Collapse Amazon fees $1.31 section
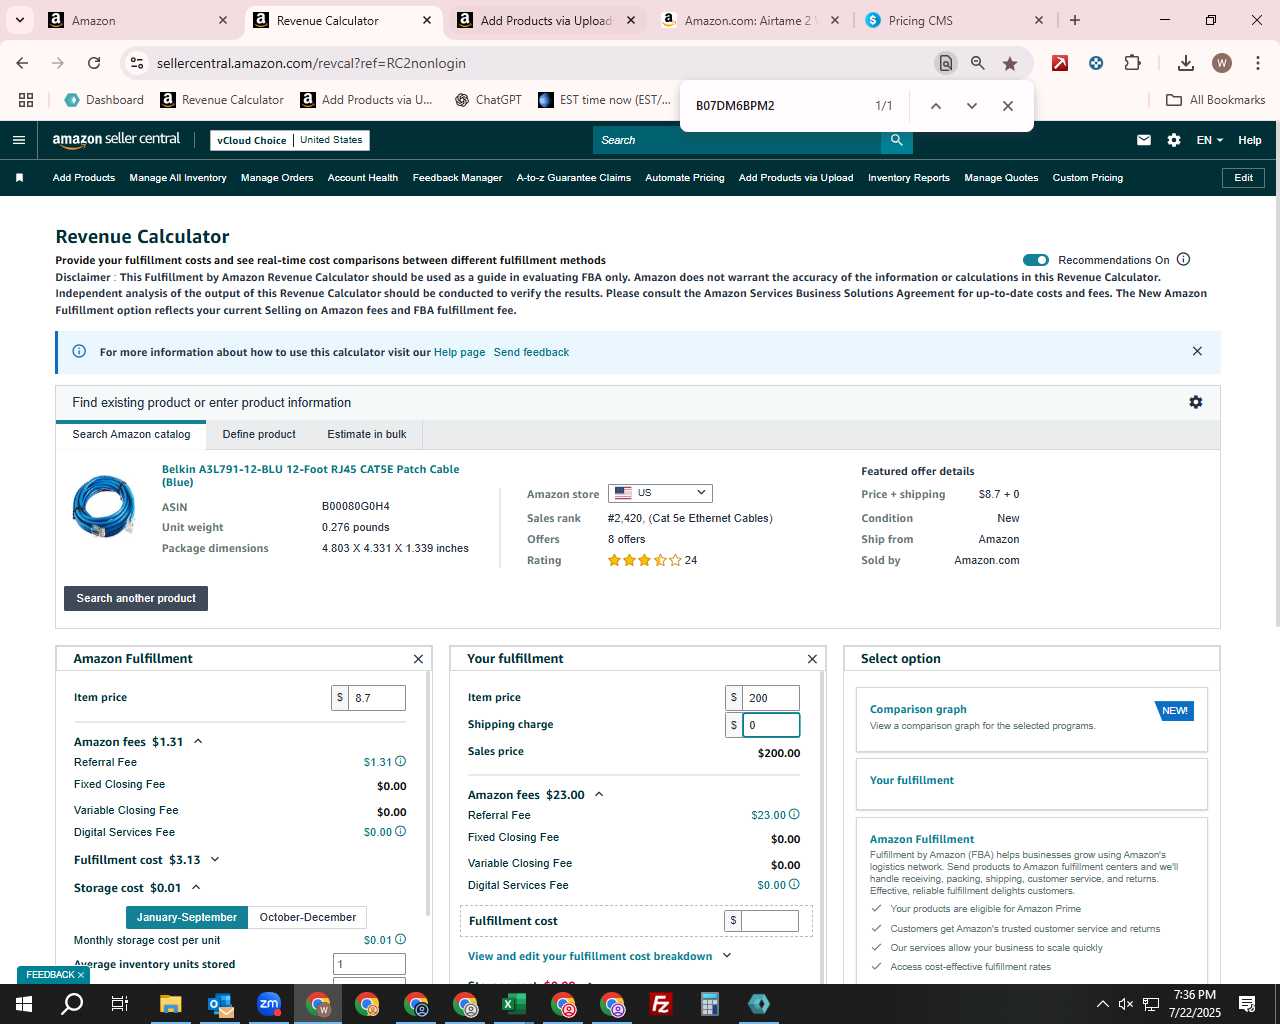The width and height of the screenshot is (1280, 1024). [198, 741]
